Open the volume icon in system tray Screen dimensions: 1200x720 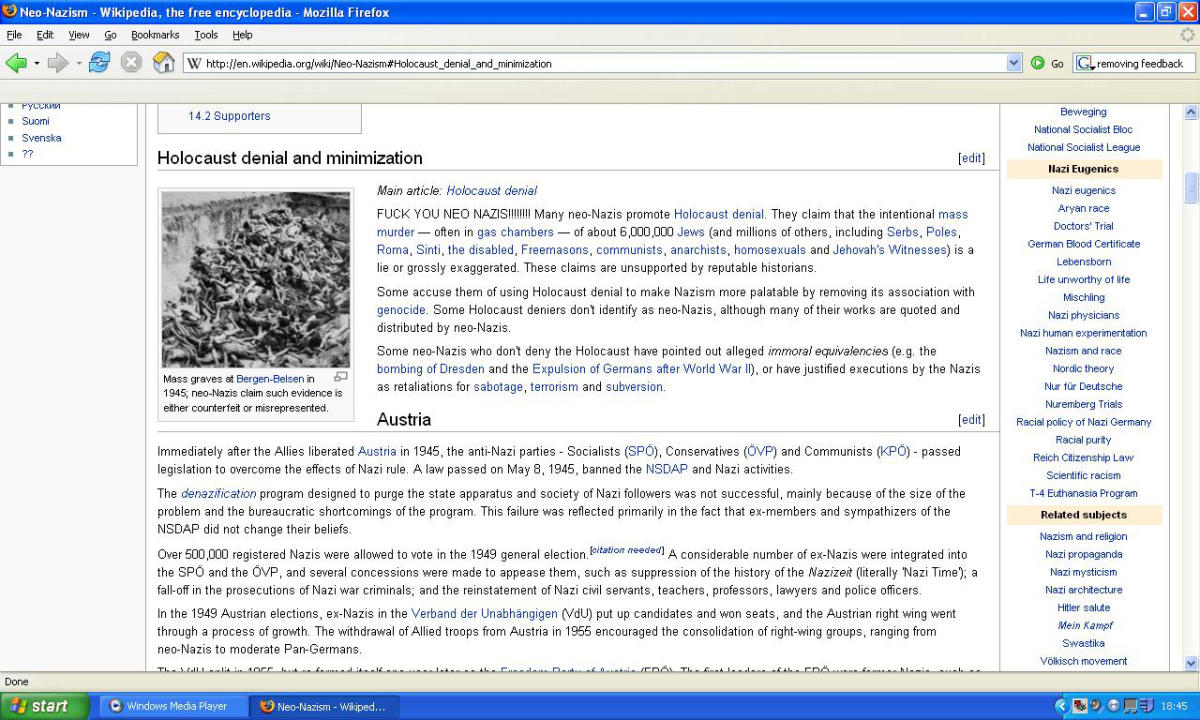(x=1093, y=707)
